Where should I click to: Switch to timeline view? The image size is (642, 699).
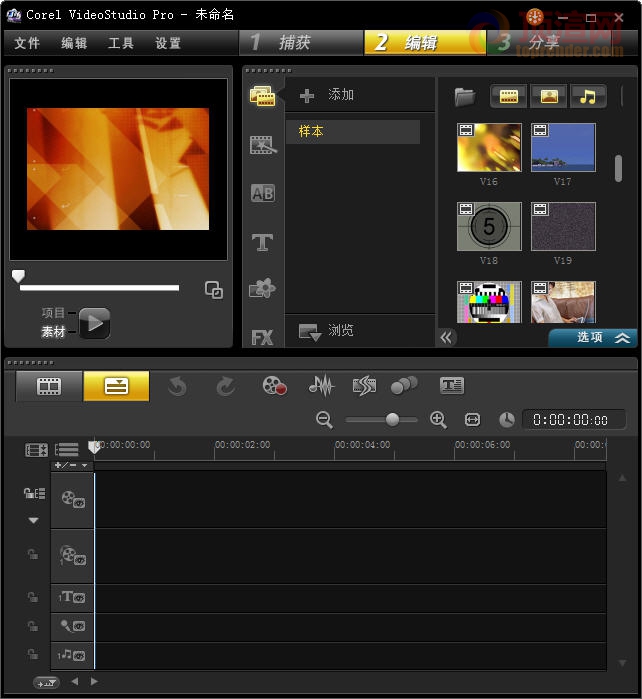[116, 387]
